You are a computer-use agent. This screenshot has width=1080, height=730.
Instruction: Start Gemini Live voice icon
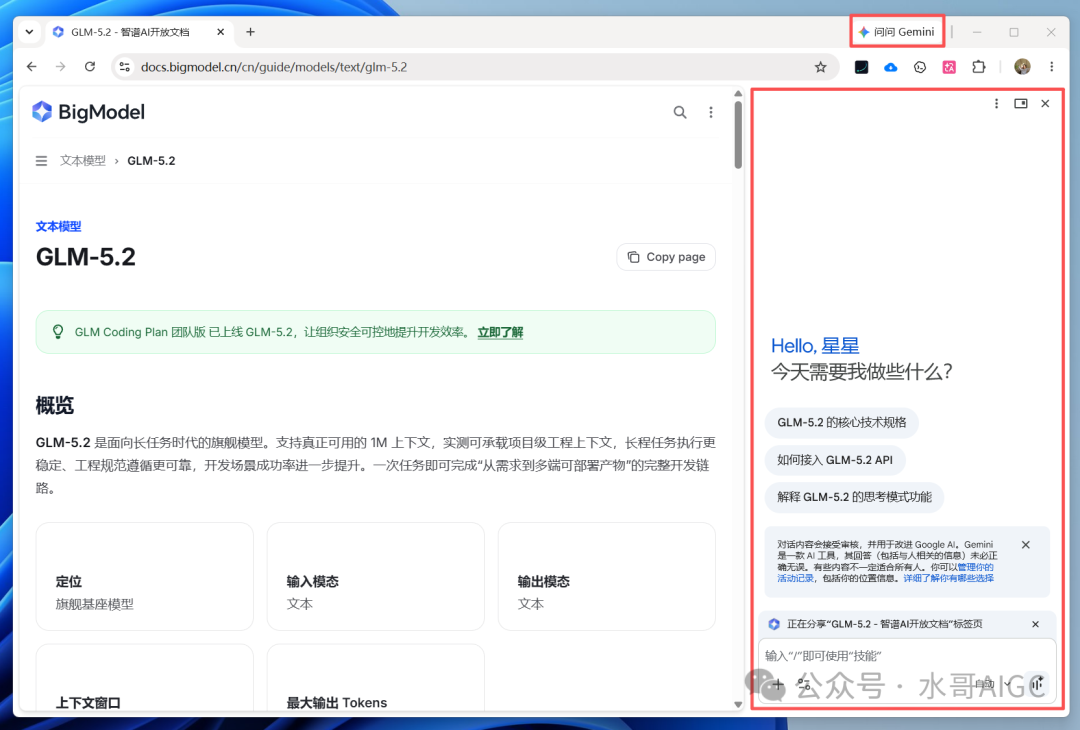point(1037,684)
